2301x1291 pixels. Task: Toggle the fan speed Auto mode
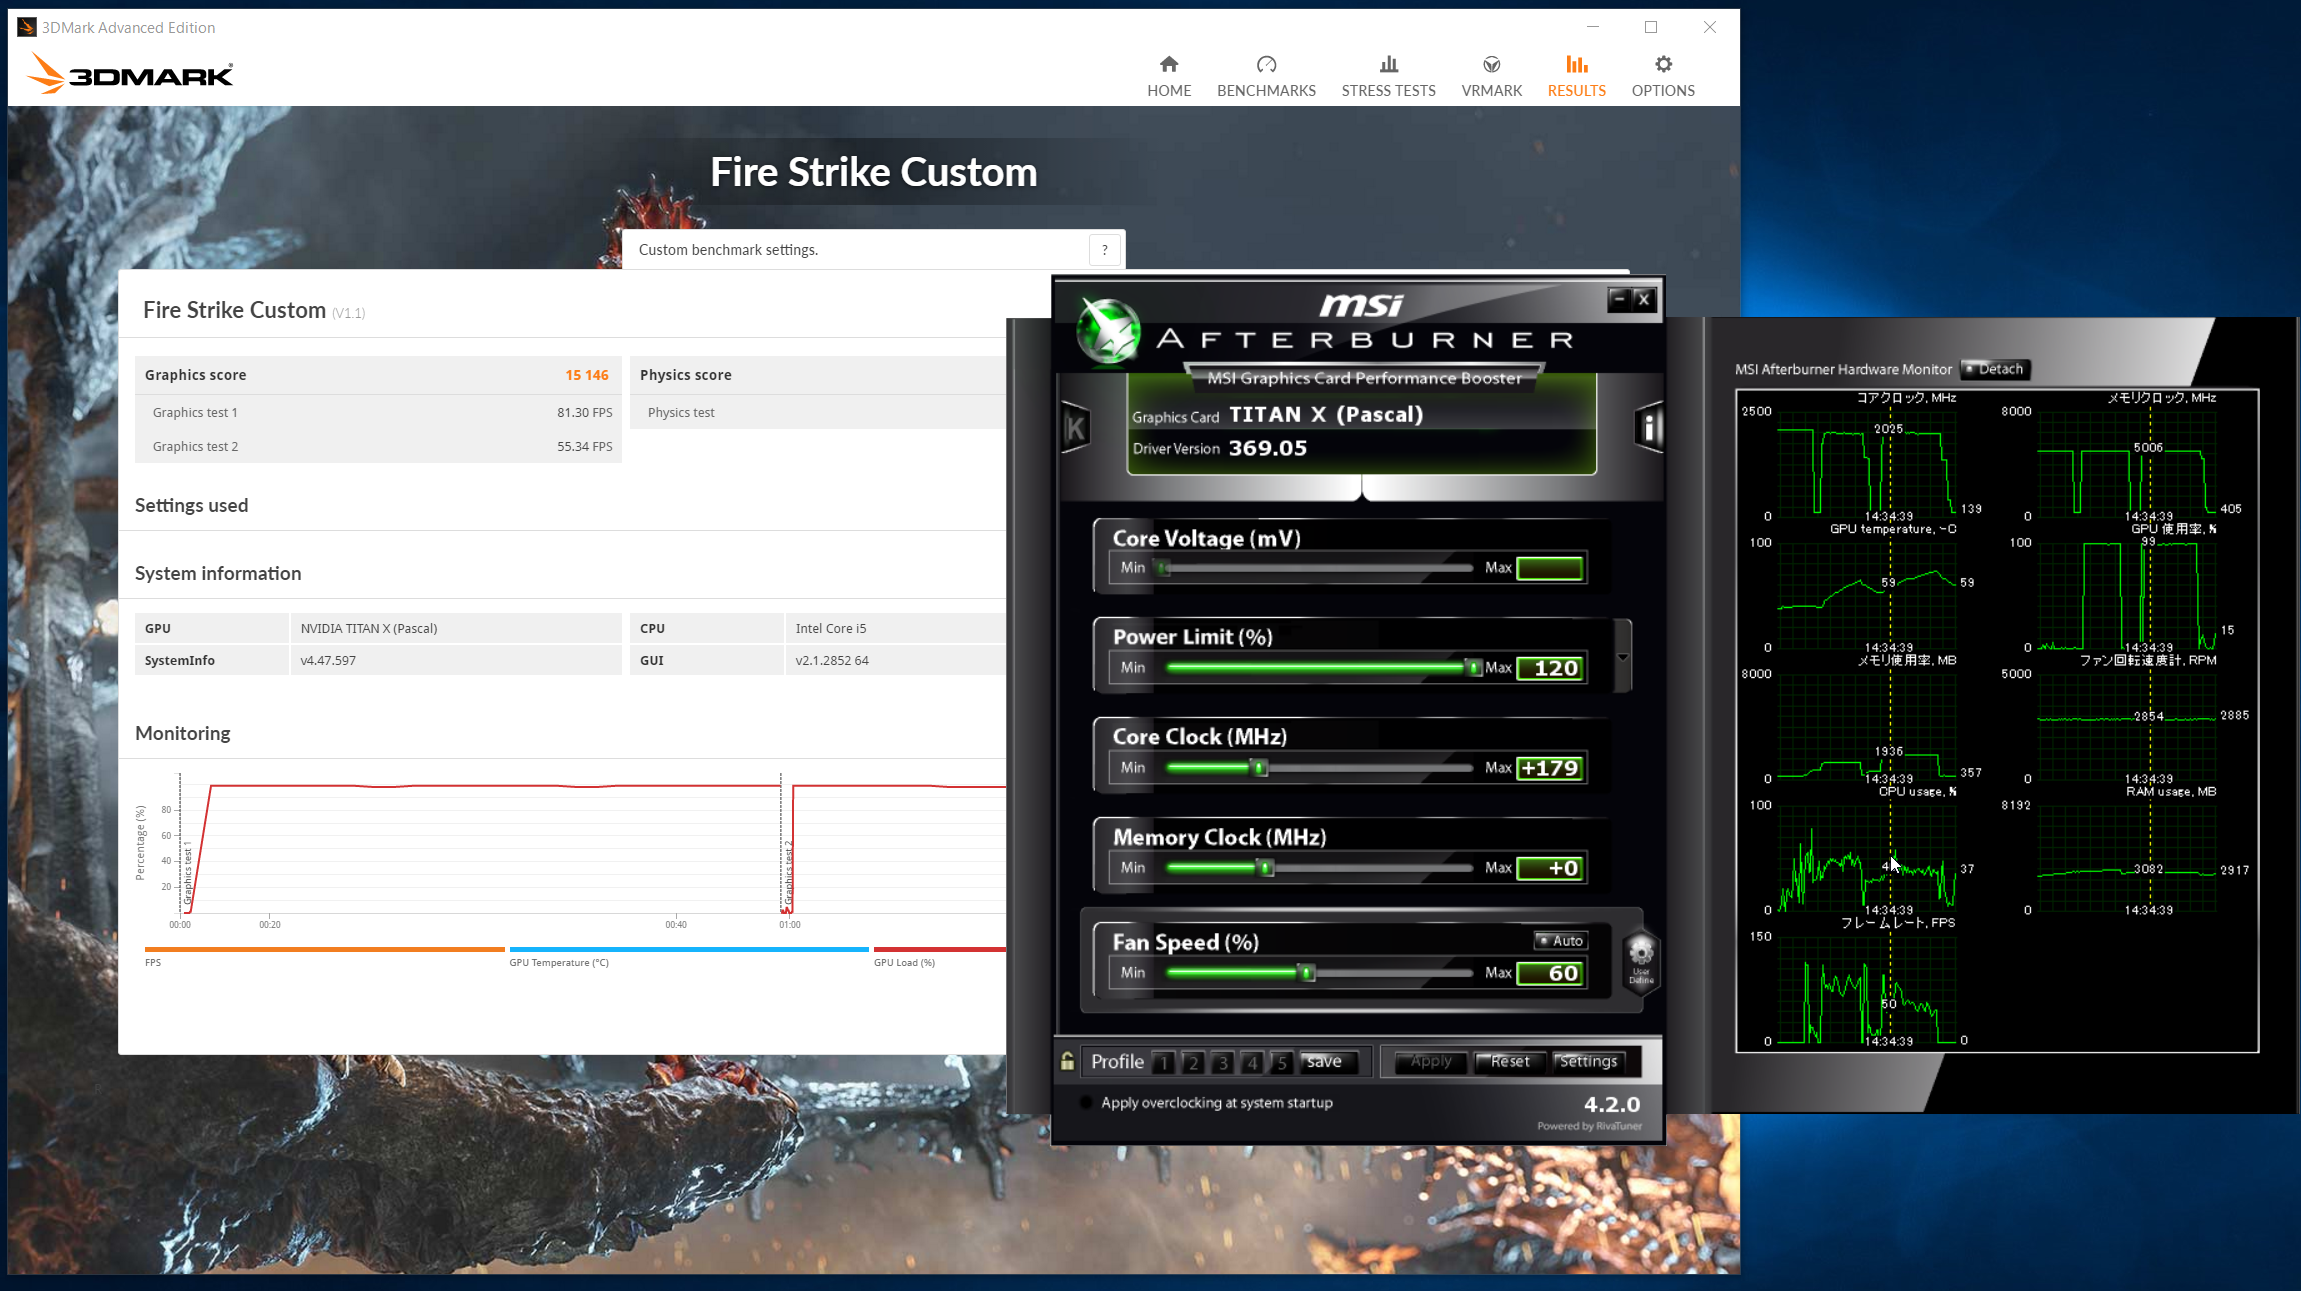[1560, 941]
